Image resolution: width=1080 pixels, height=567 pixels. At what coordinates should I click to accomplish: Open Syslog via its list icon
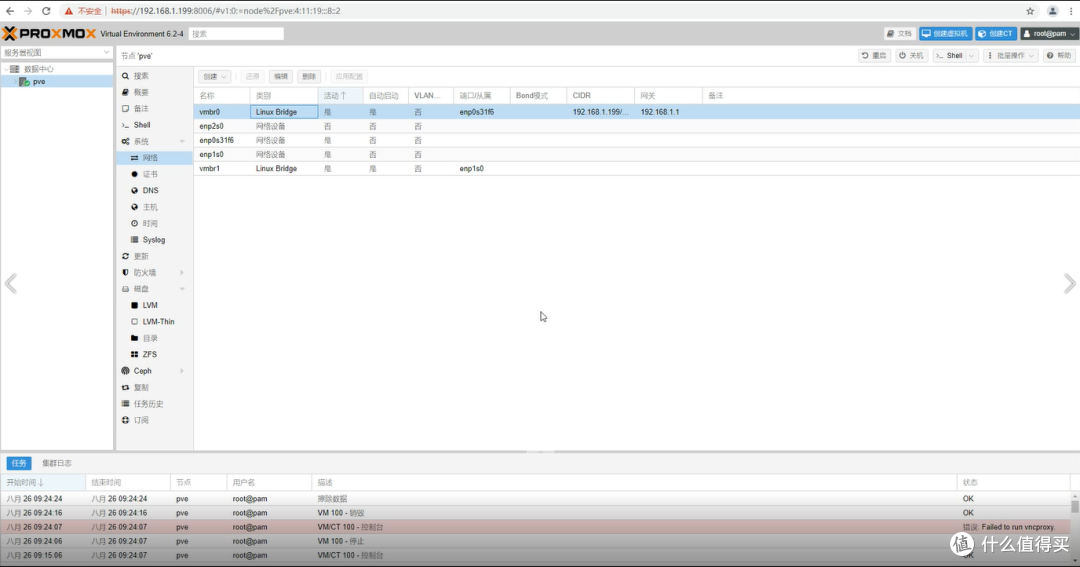[x=134, y=240]
